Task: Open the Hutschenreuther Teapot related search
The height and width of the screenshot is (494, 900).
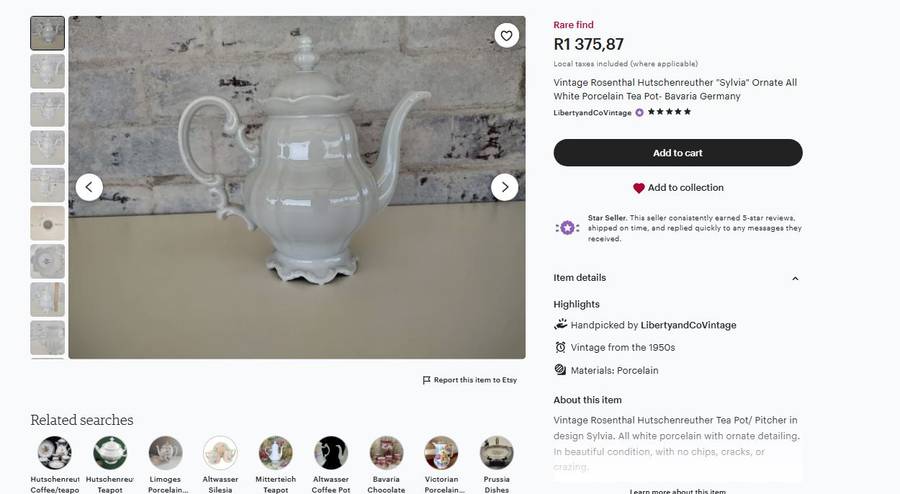Action: 110,454
